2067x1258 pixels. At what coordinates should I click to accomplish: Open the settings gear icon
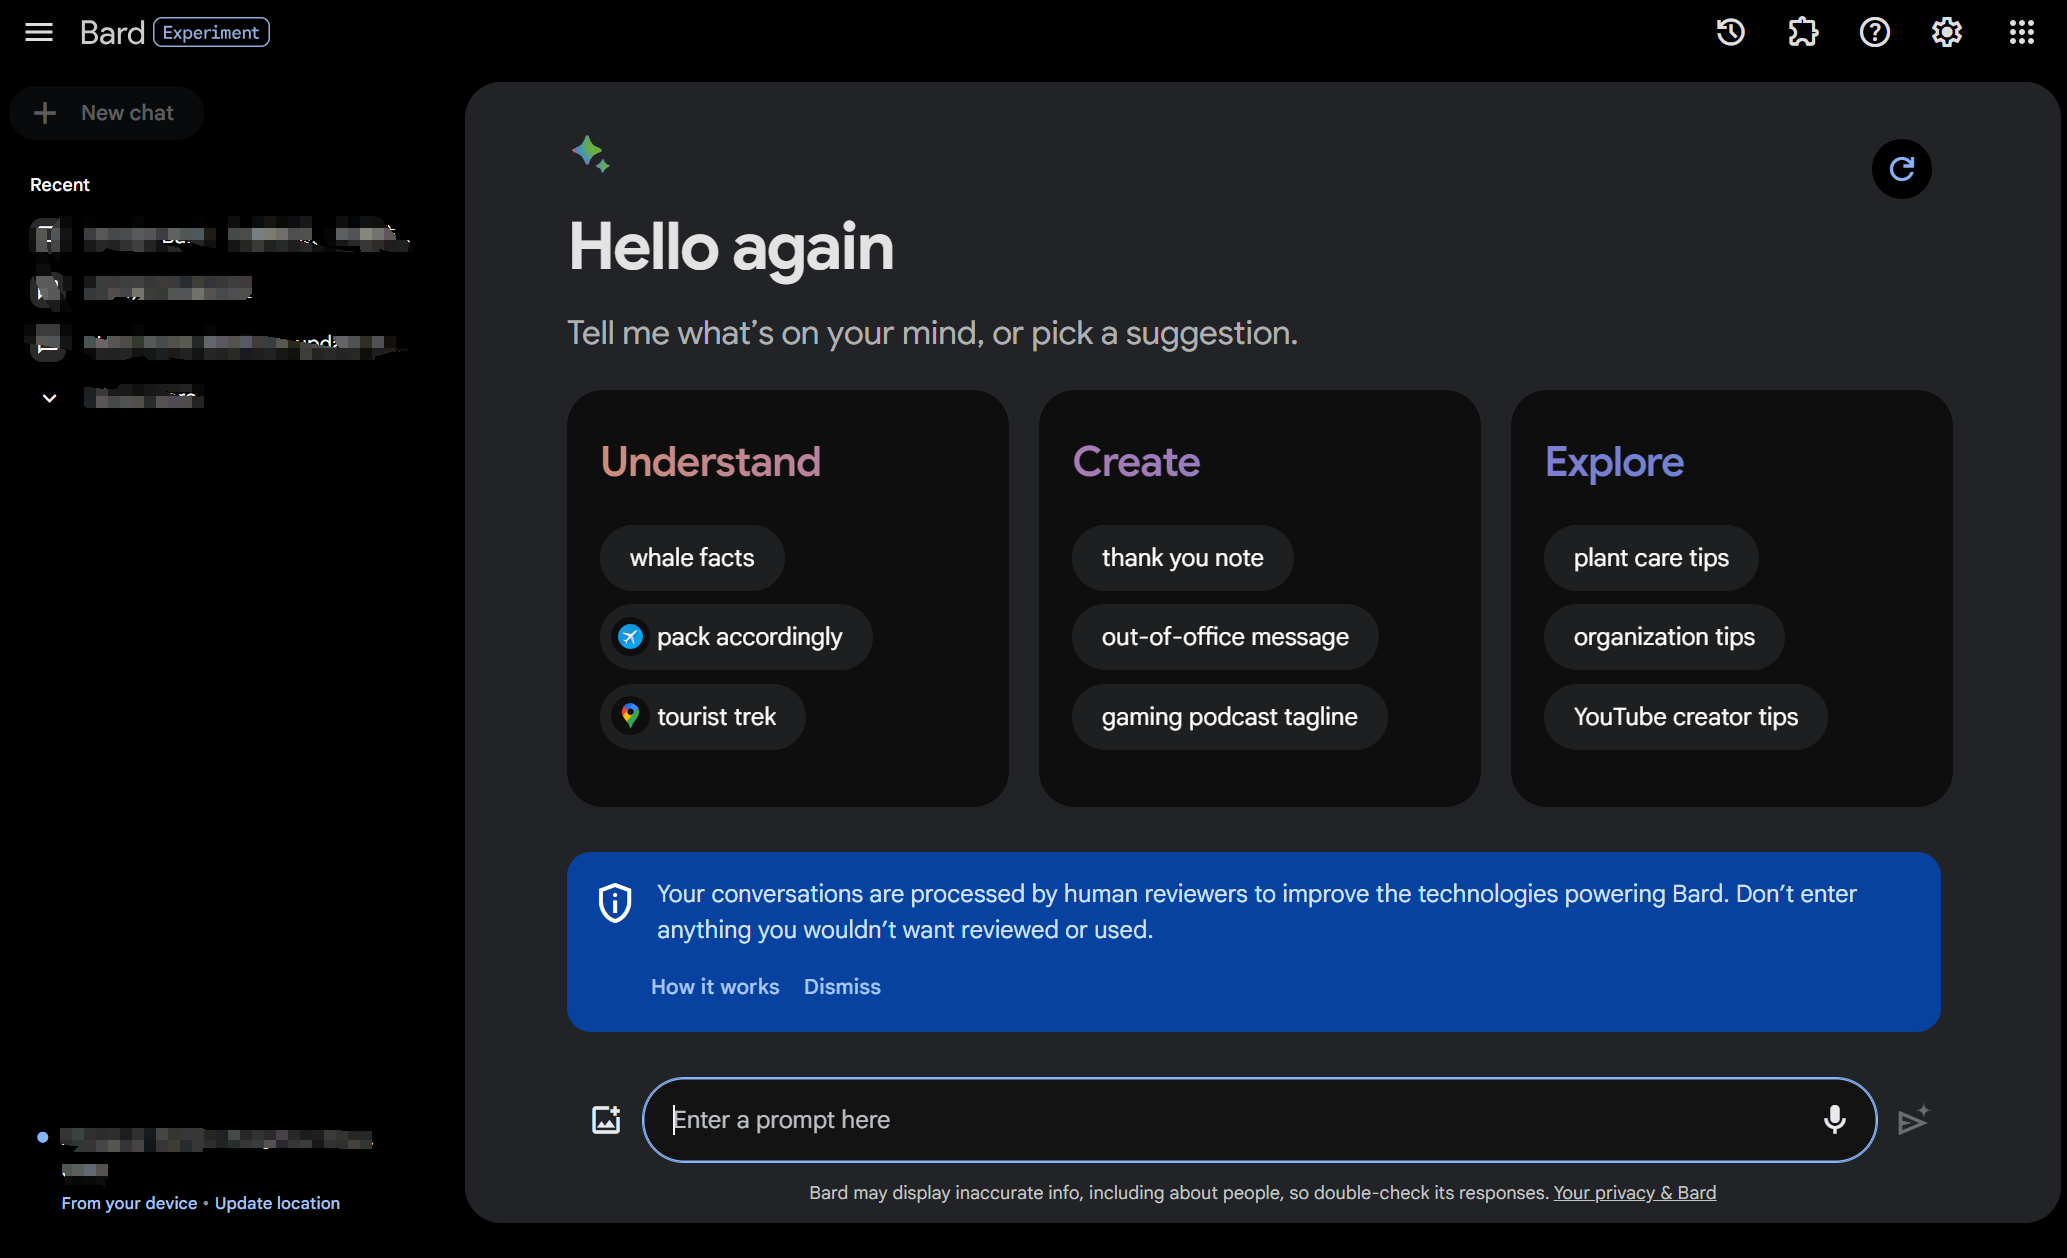tap(1947, 32)
